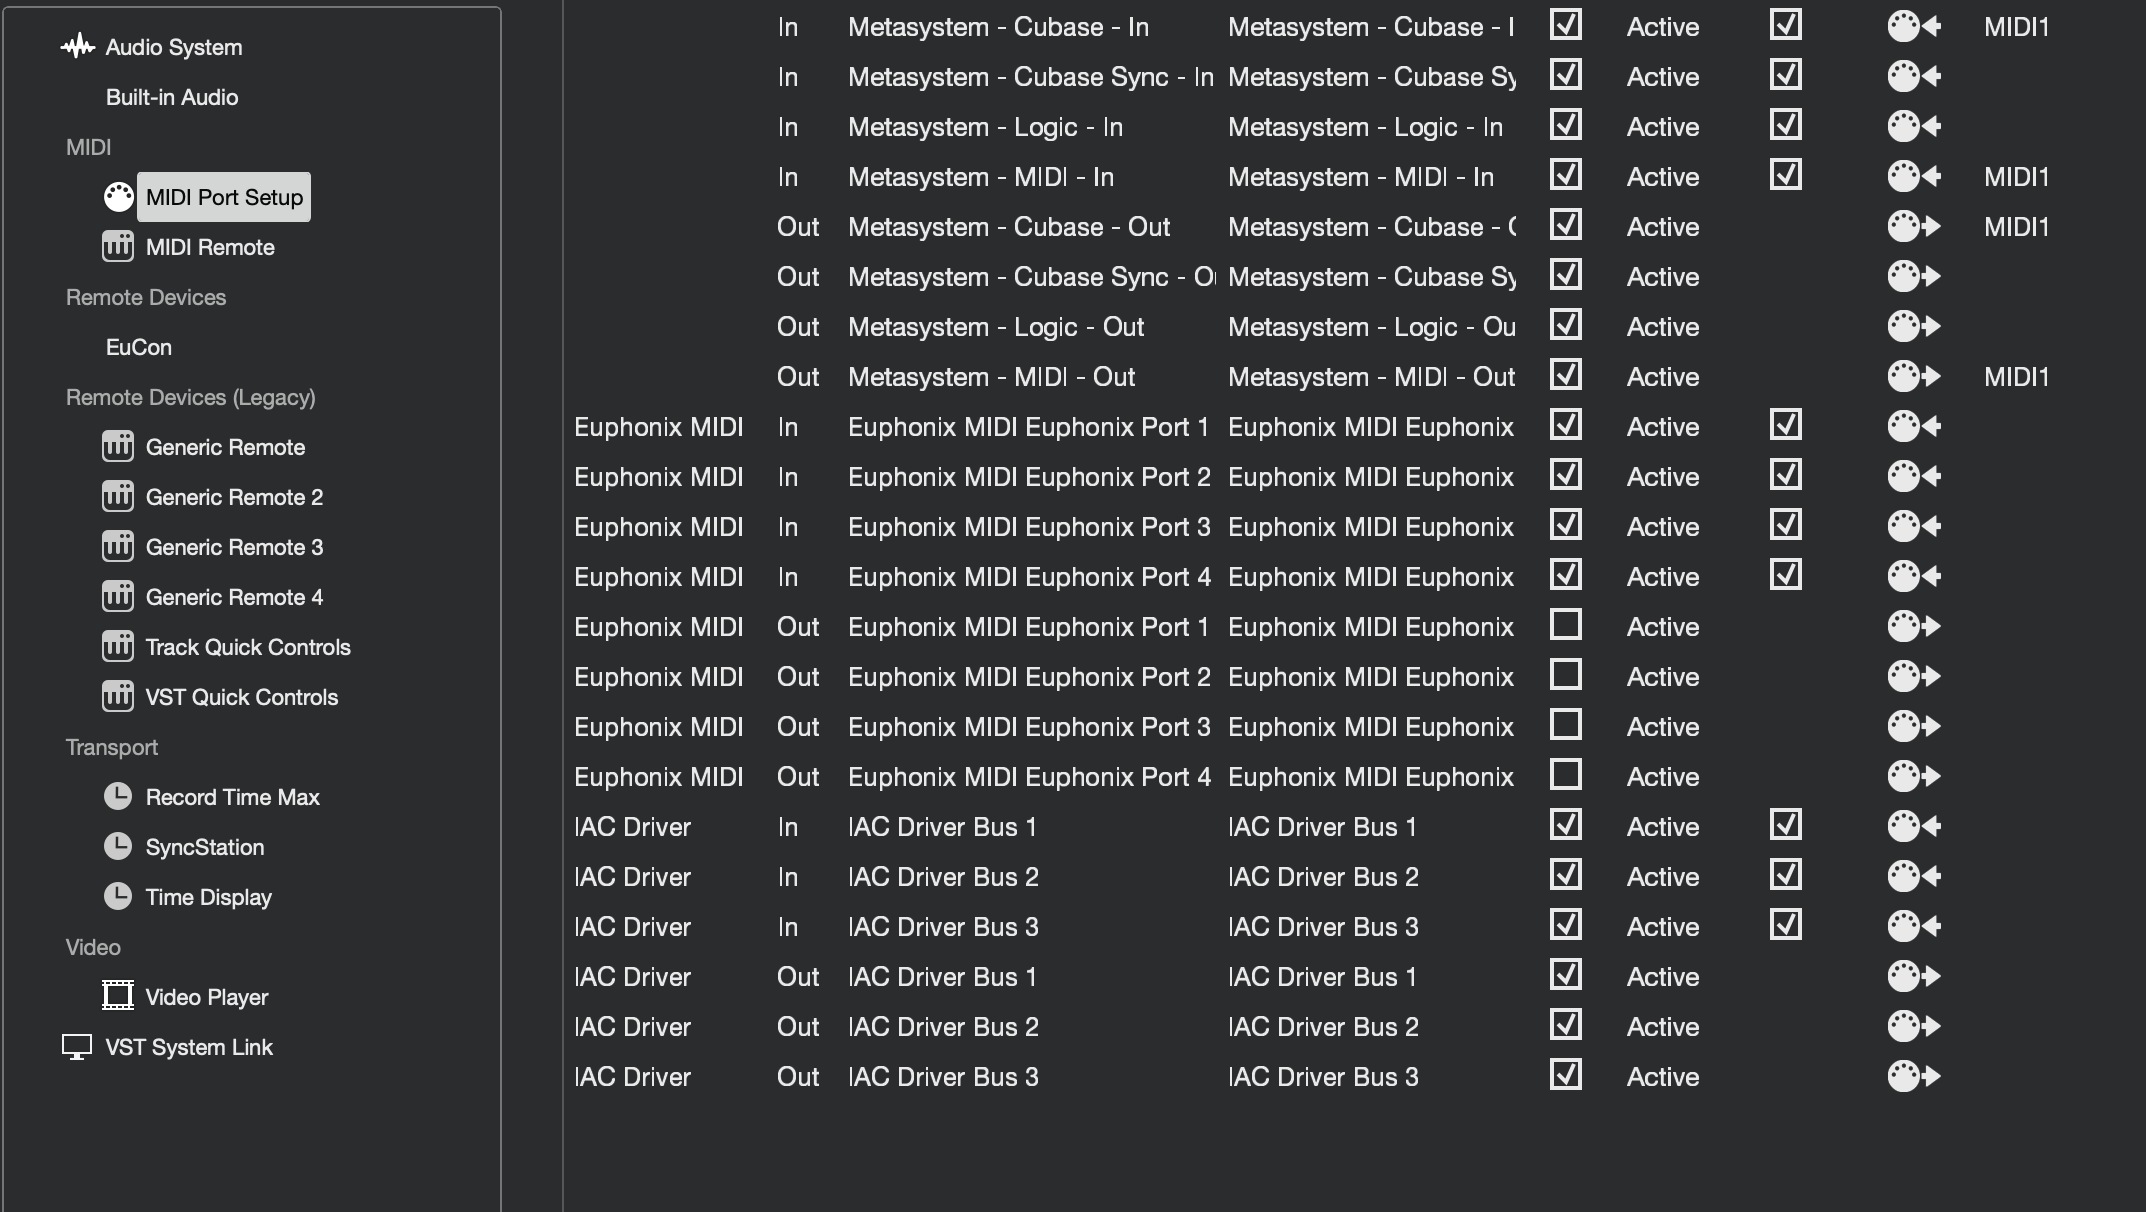Click the Video Player filmstrip icon
2146x1212 pixels.
click(x=118, y=996)
